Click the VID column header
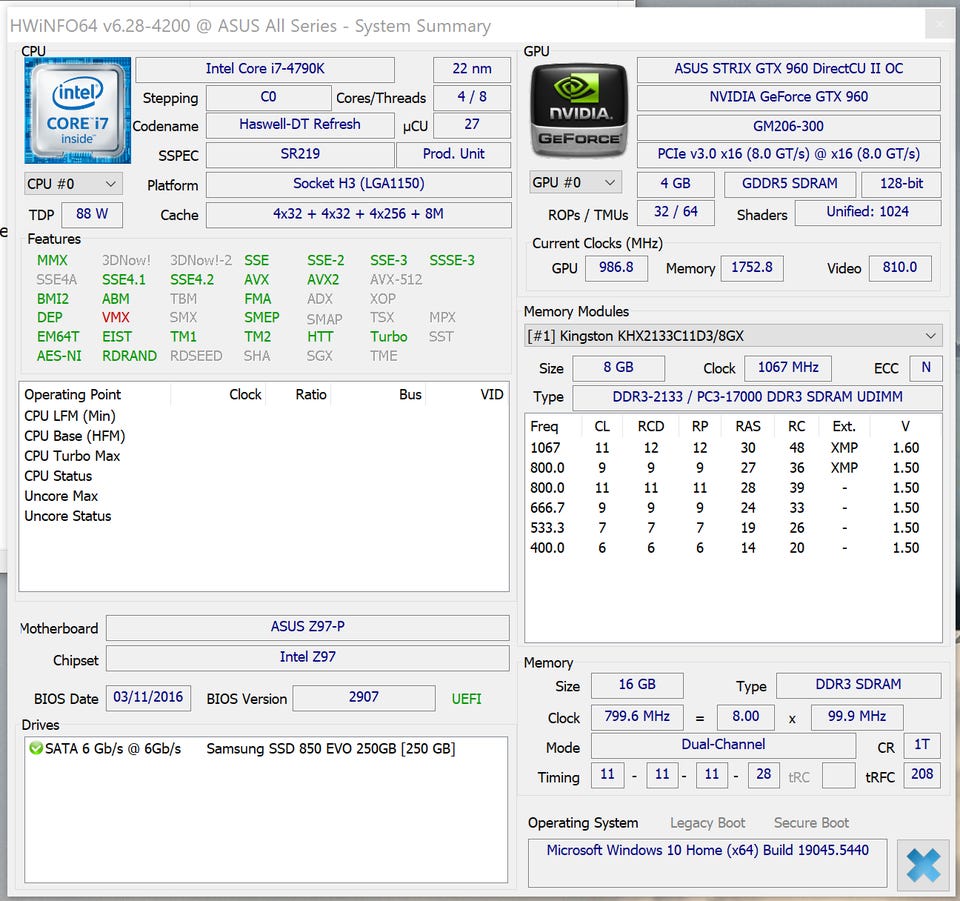This screenshot has height=901, width=960. (x=491, y=395)
